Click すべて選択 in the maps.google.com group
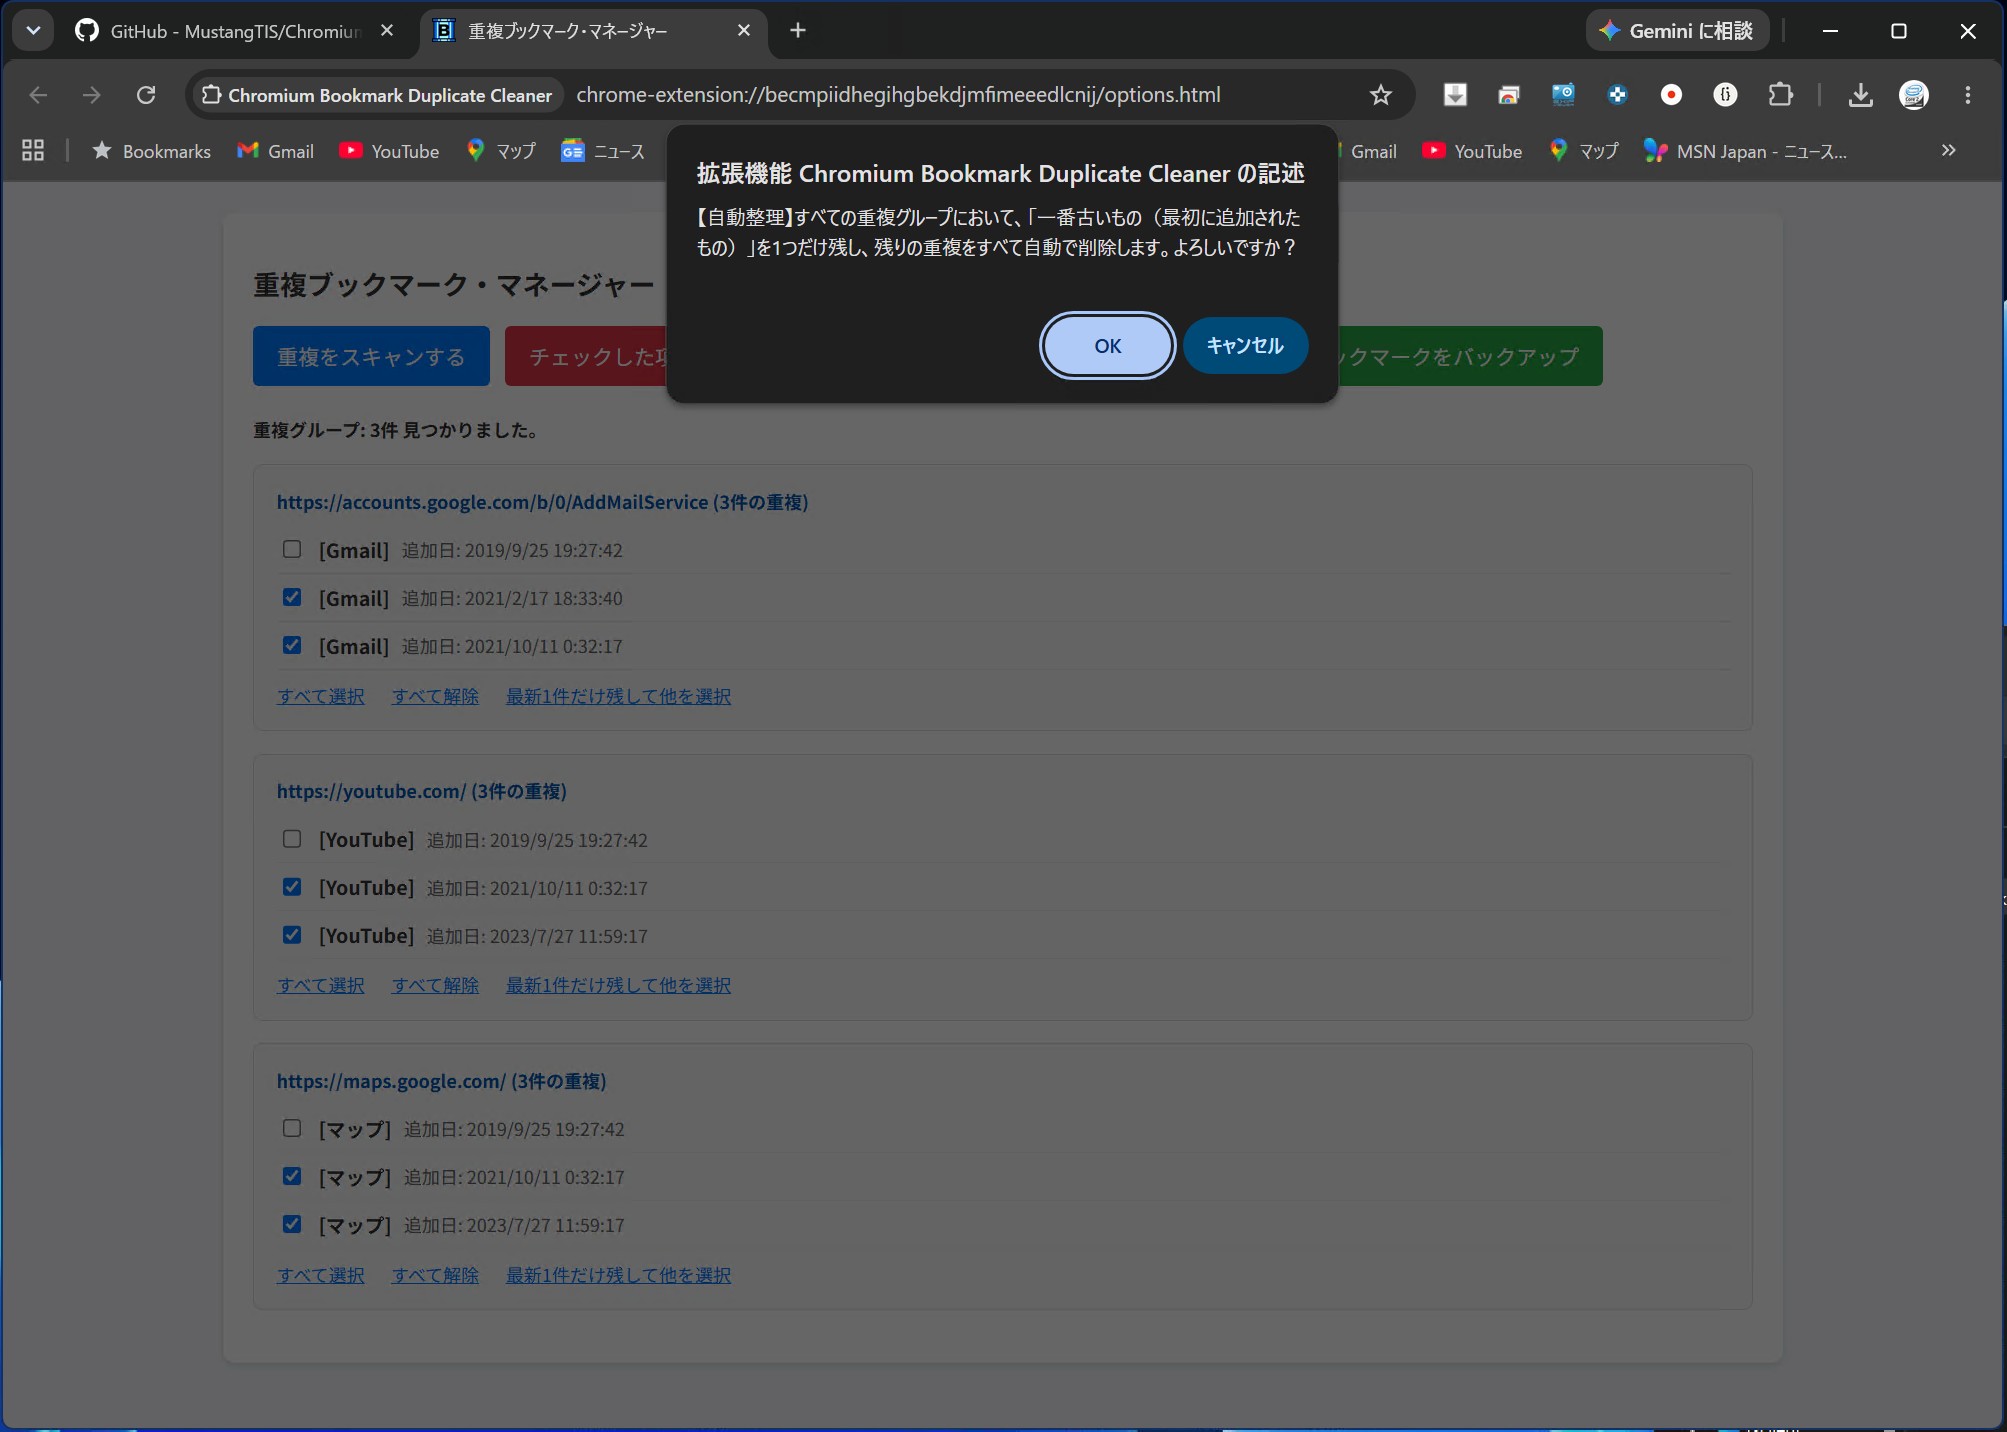This screenshot has width=2007, height=1432. [321, 1275]
